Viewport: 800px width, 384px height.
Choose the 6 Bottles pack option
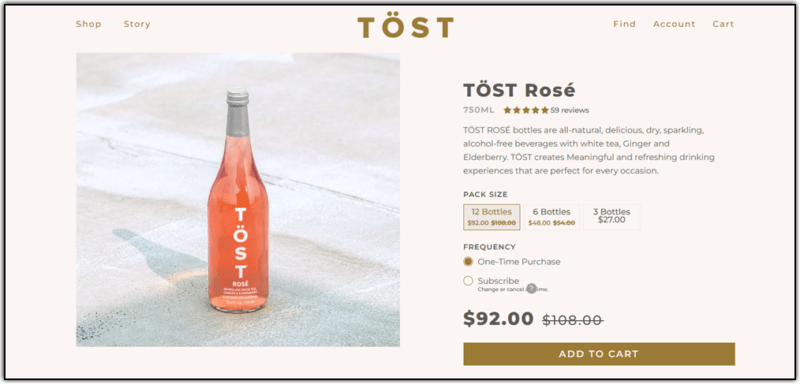point(552,217)
